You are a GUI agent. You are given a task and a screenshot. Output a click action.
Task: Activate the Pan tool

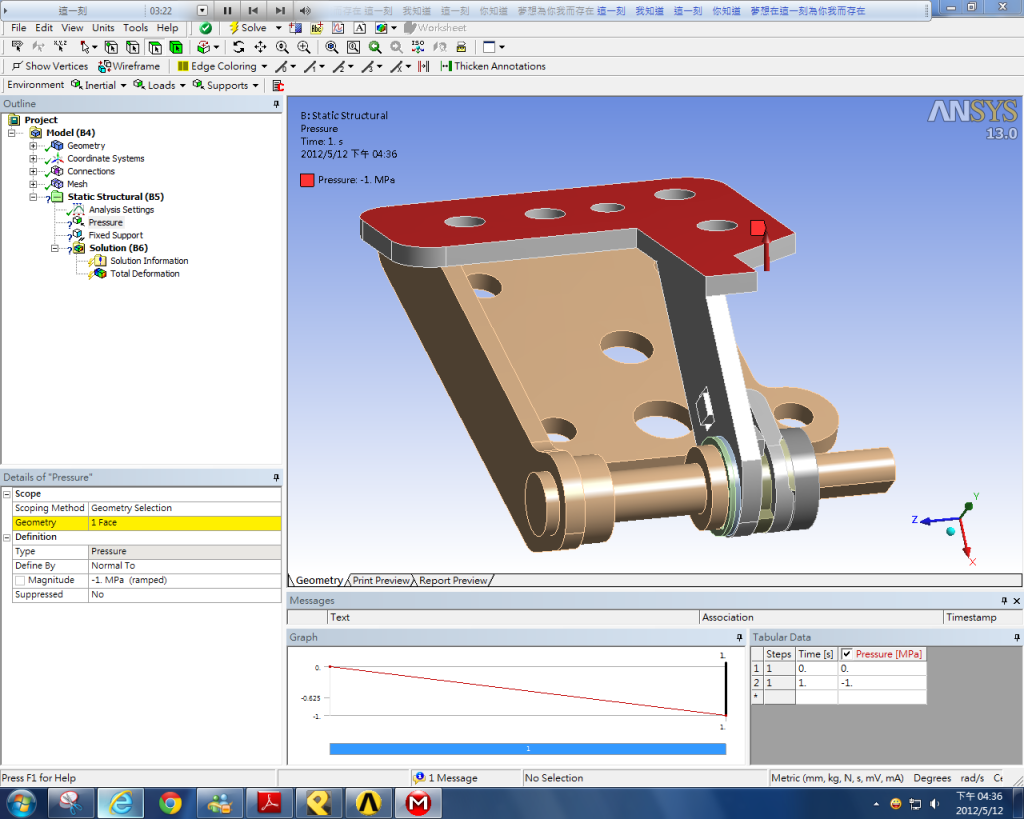(x=260, y=47)
